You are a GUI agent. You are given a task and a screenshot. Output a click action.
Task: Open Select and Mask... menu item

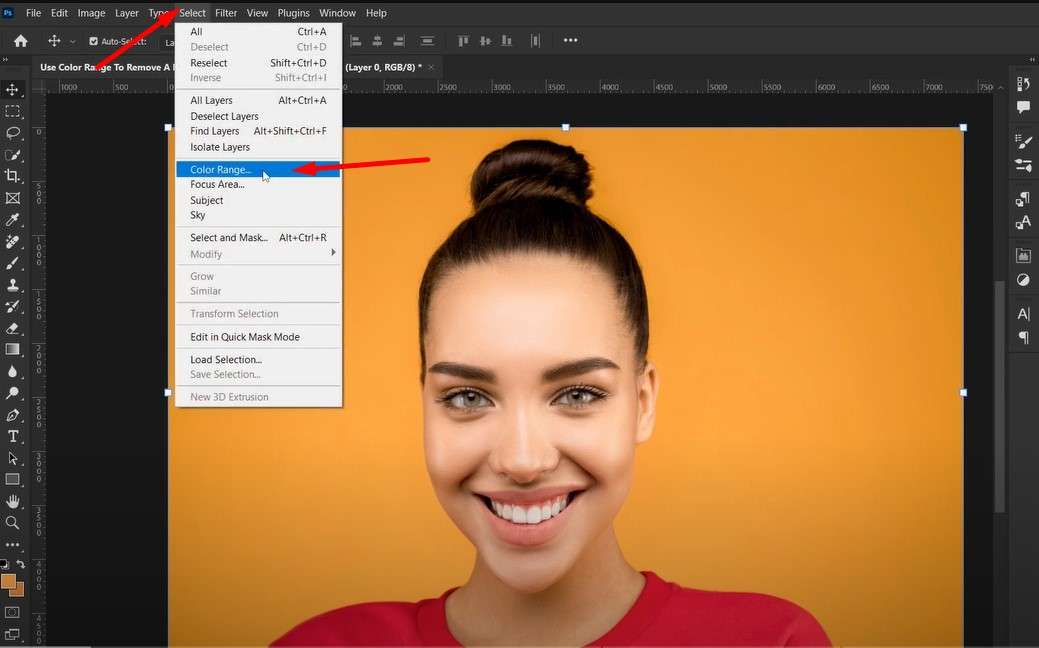point(258,237)
